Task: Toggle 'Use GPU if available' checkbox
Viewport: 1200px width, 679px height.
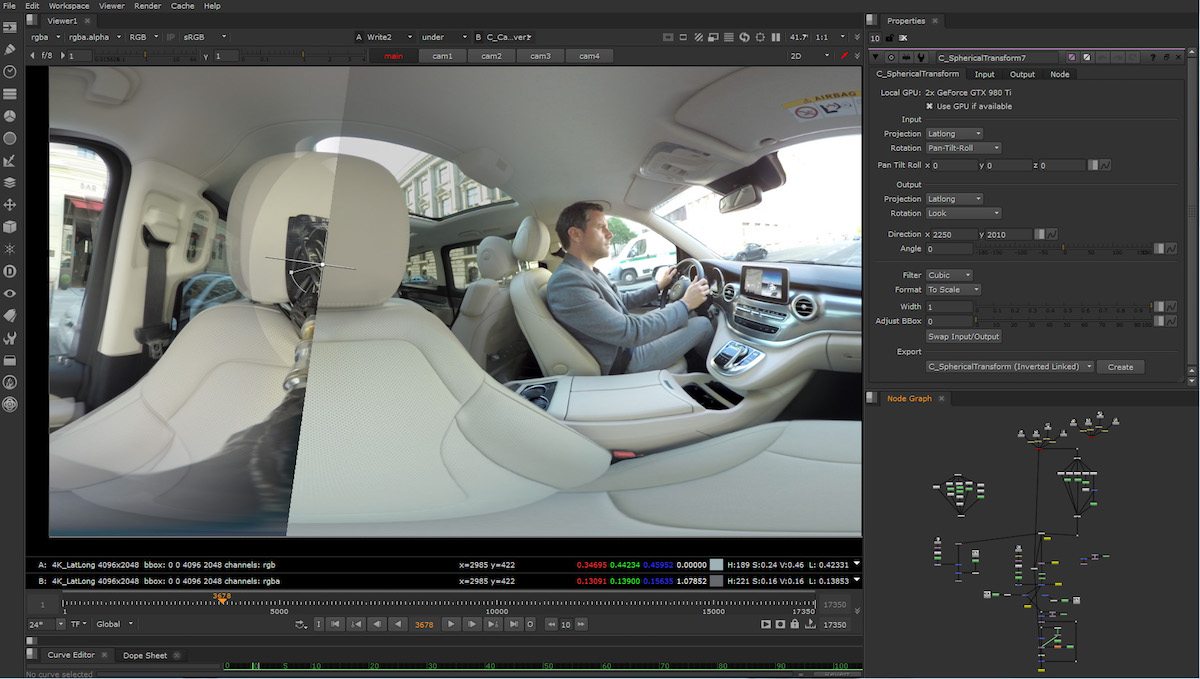Action: tap(930, 106)
